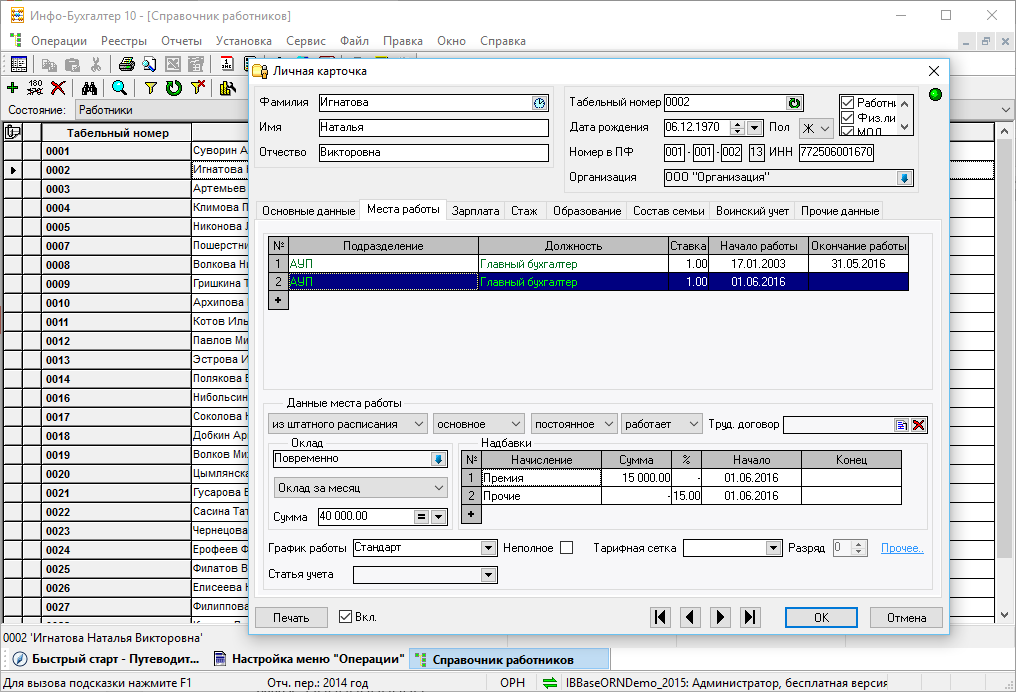Go to the last record arrow
The height and width of the screenshot is (692, 1016).
point(750,617)
